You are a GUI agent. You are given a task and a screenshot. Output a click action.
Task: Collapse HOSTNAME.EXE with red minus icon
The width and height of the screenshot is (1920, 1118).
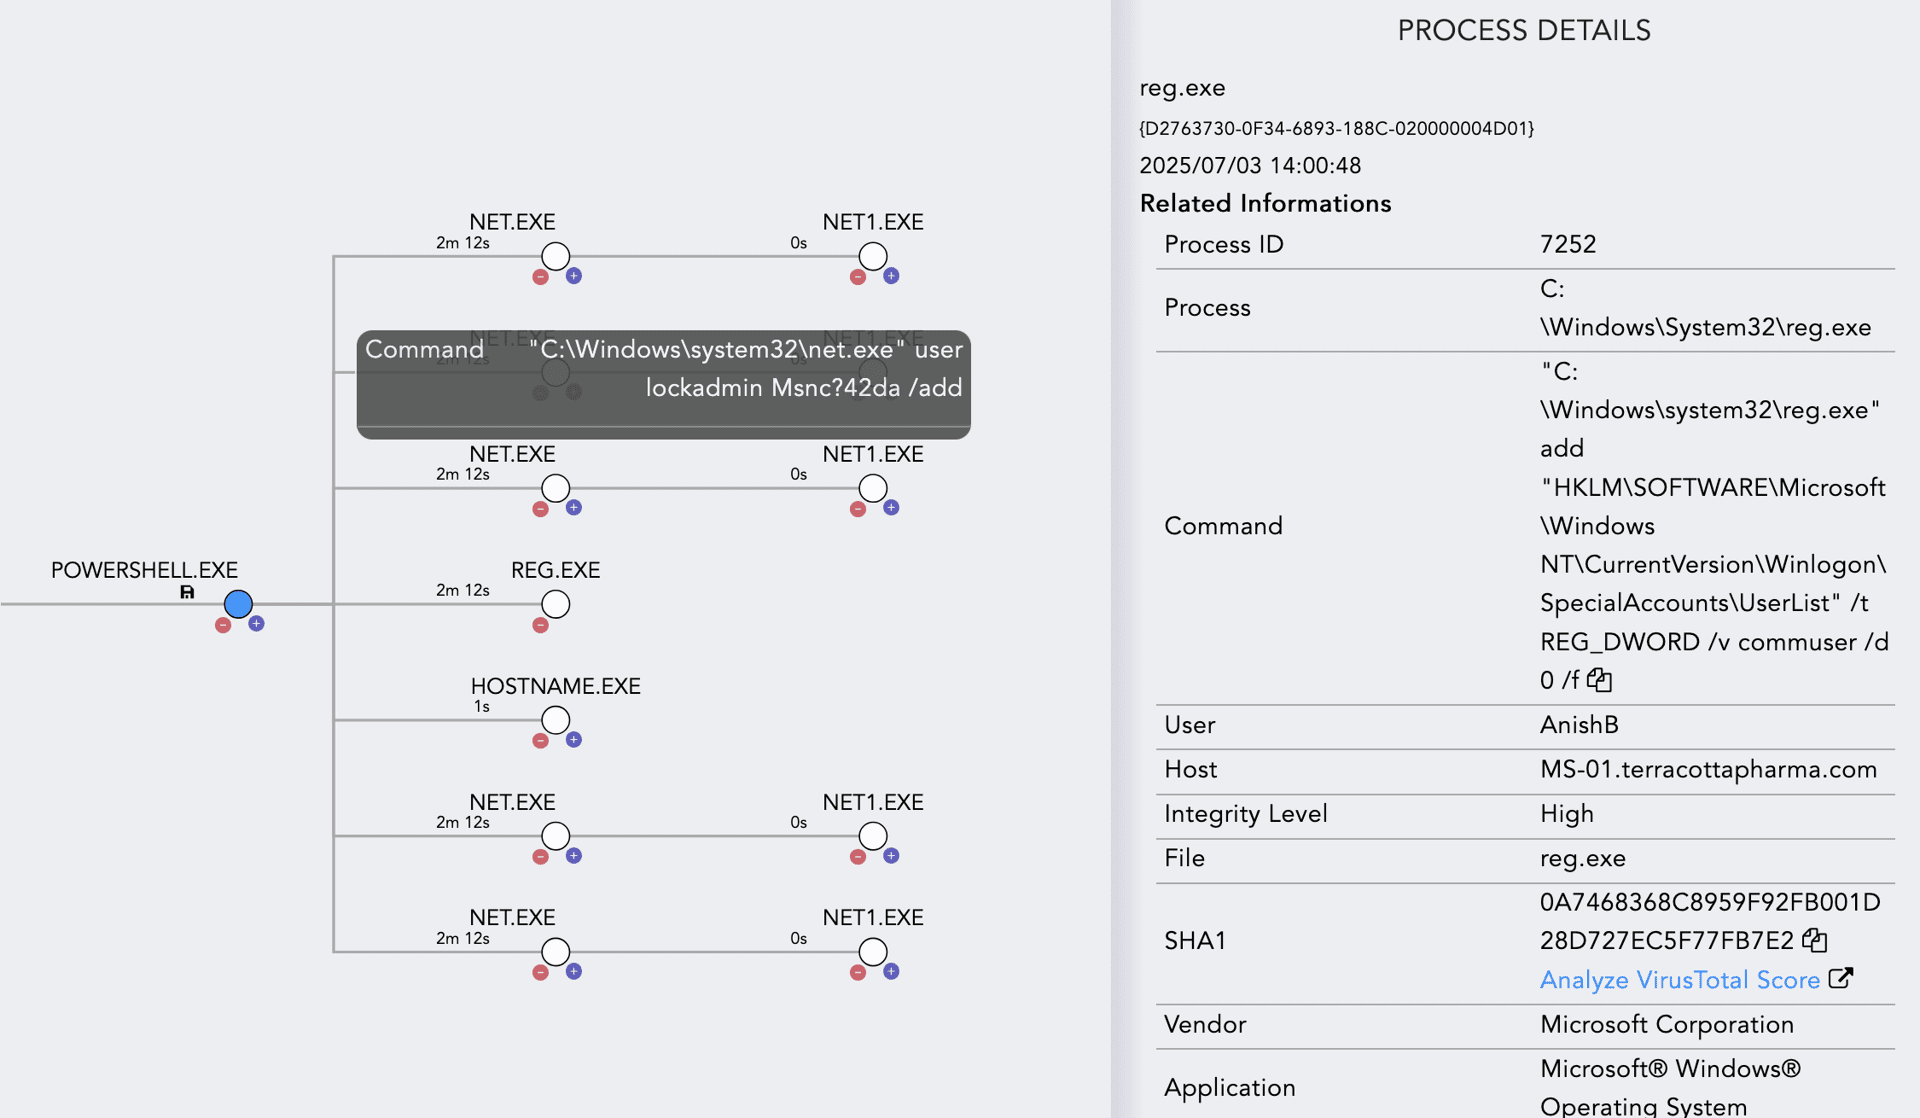[x=540, y=742]
